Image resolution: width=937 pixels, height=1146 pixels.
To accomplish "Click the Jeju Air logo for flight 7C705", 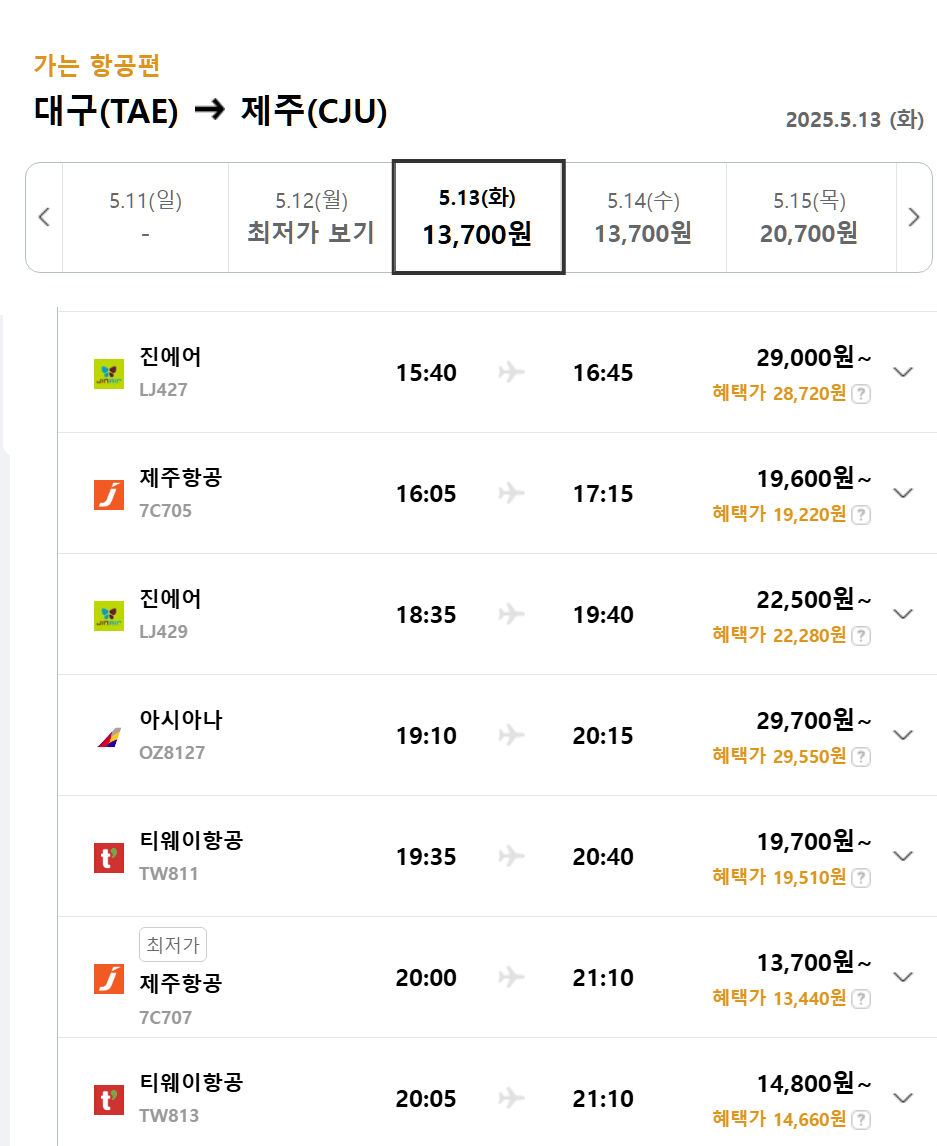I will coord(109,495).
